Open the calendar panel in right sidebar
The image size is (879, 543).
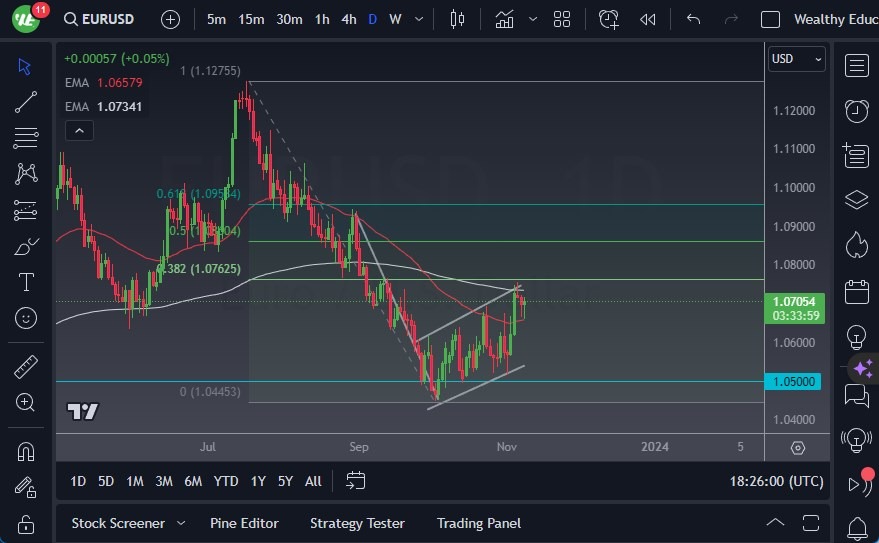point(856,291)
